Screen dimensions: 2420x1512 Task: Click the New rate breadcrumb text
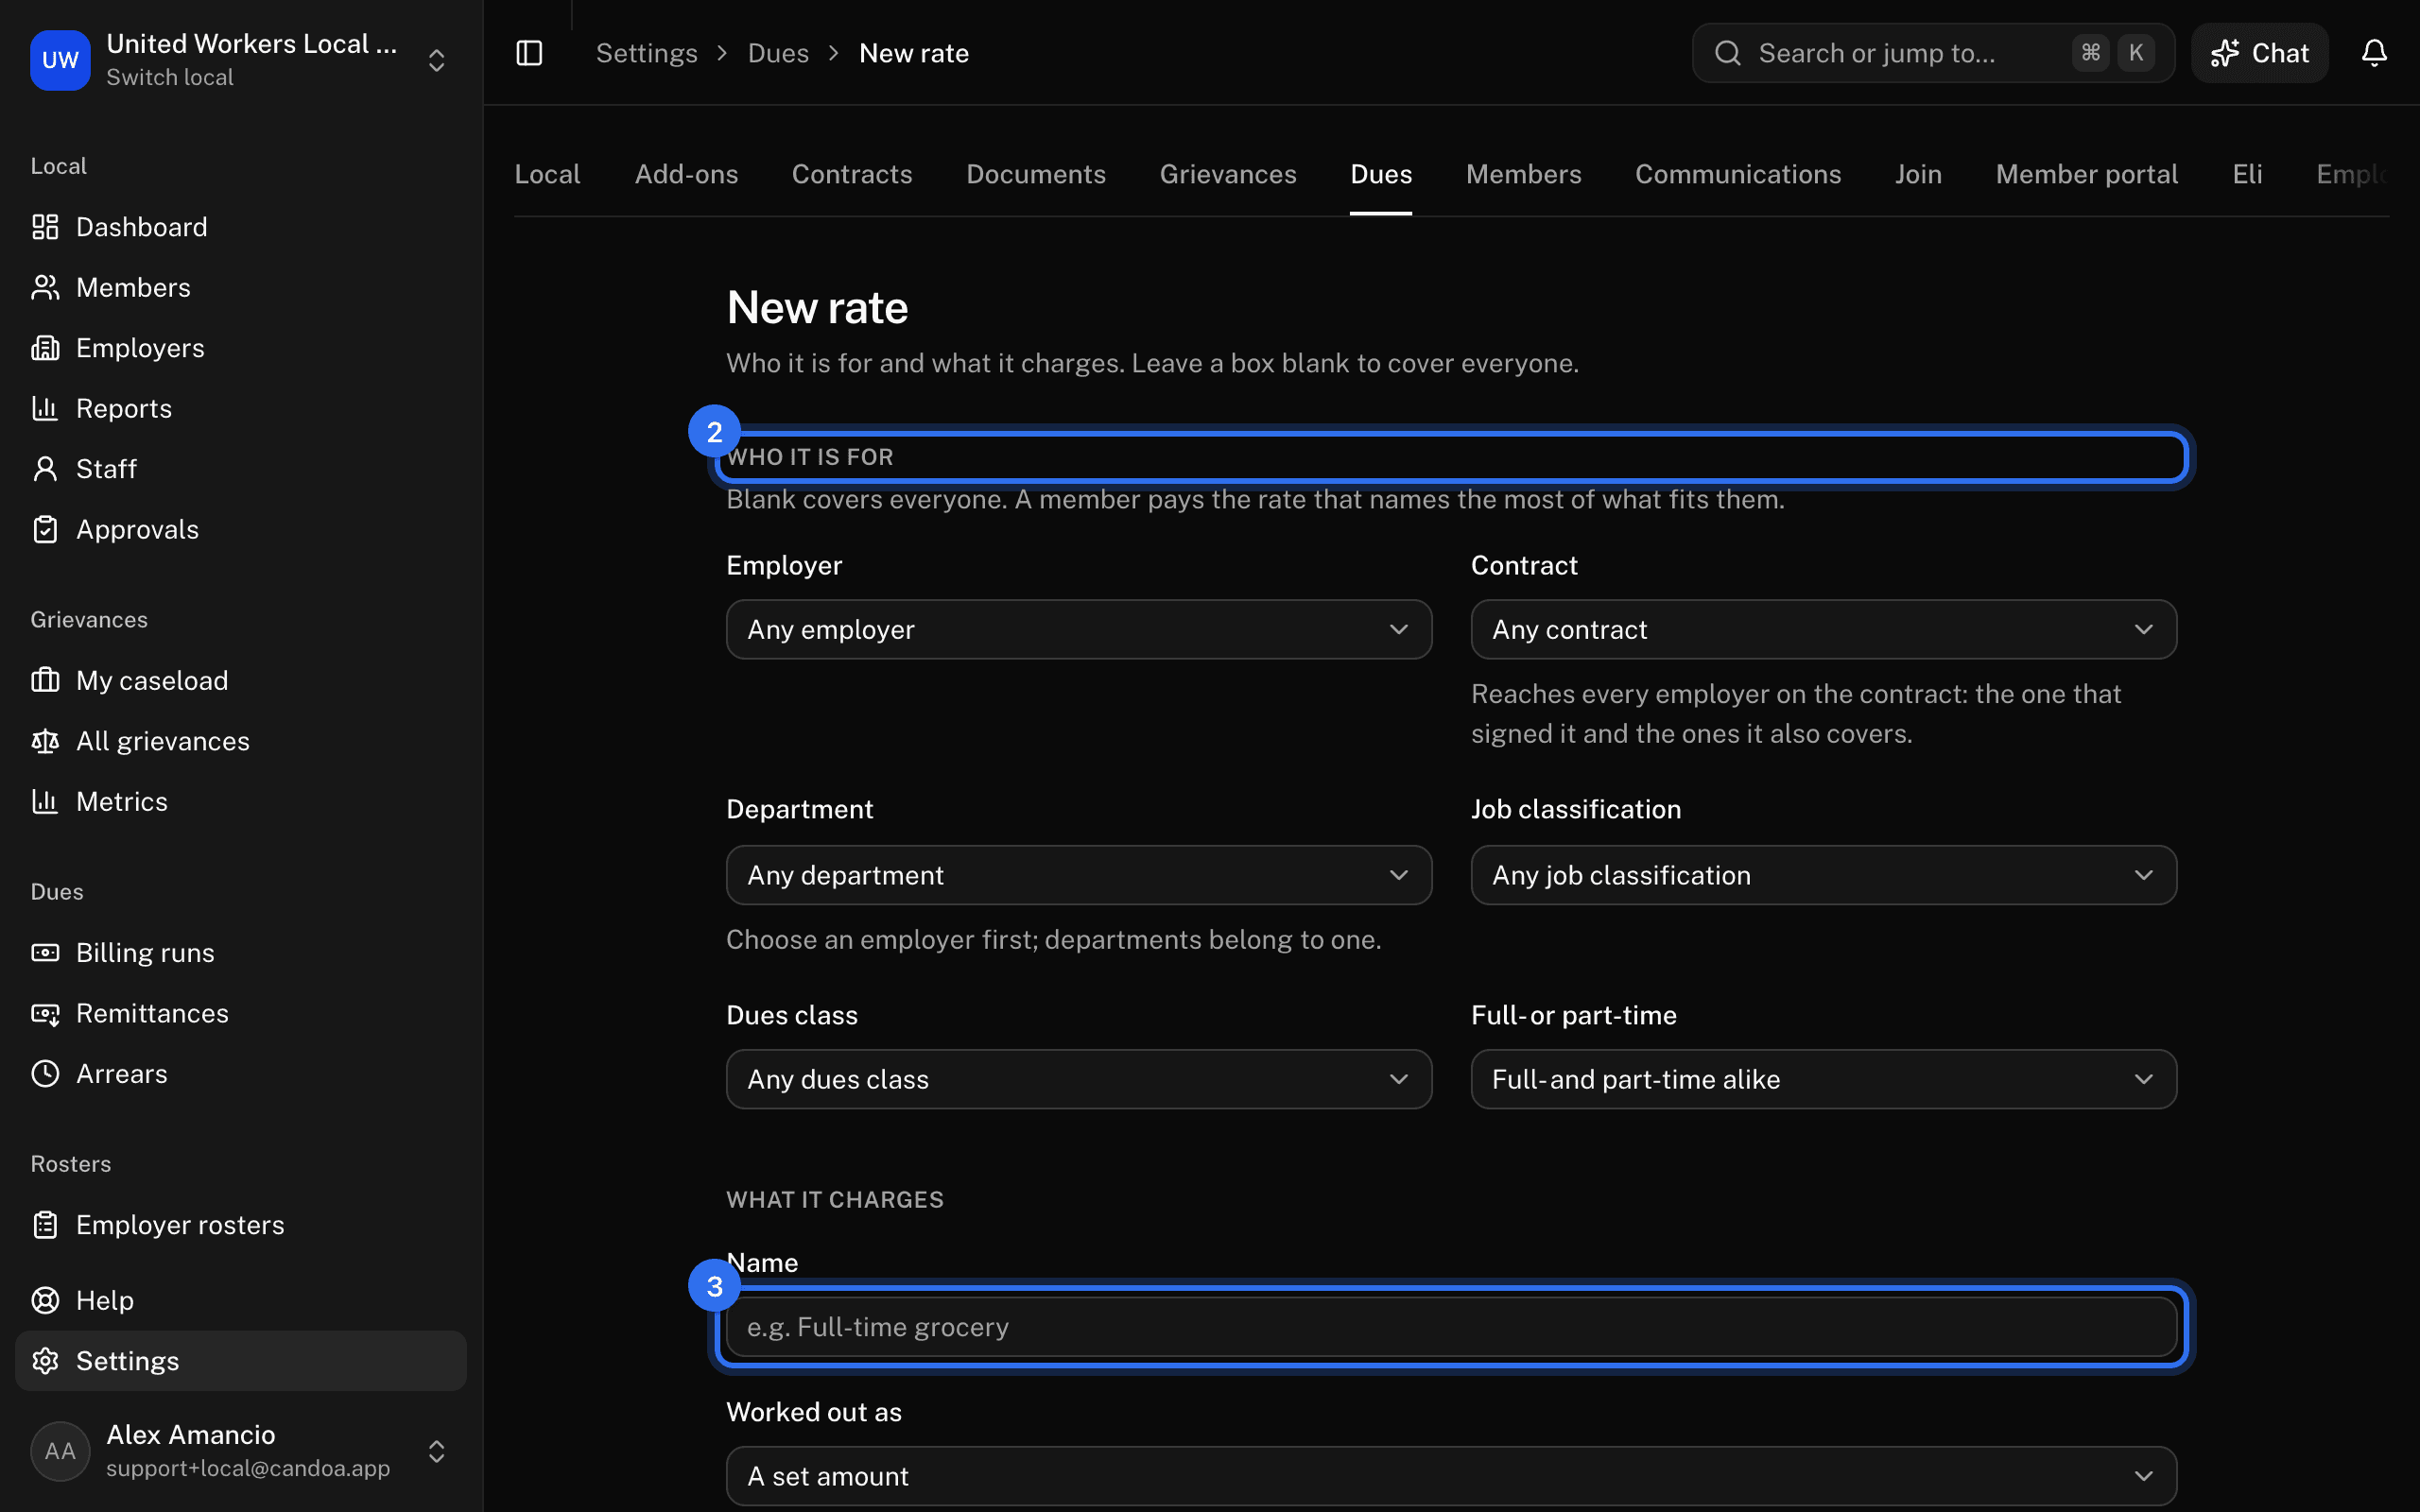click(x=914, y=53)
